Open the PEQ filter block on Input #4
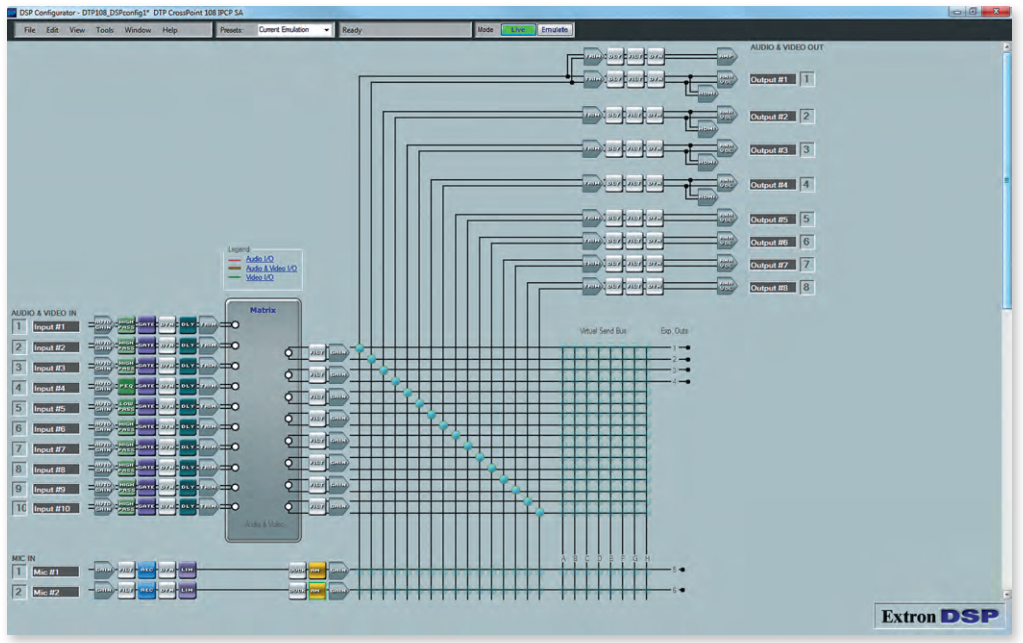Screen dimensions: 1023x643 point(126,386)
